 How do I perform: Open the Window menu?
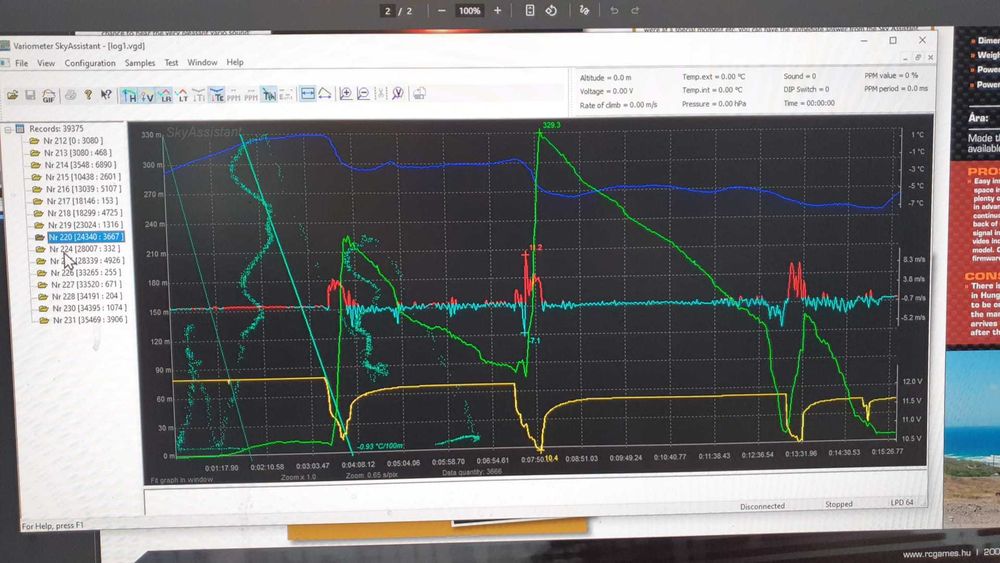click(x=202, y=62)
